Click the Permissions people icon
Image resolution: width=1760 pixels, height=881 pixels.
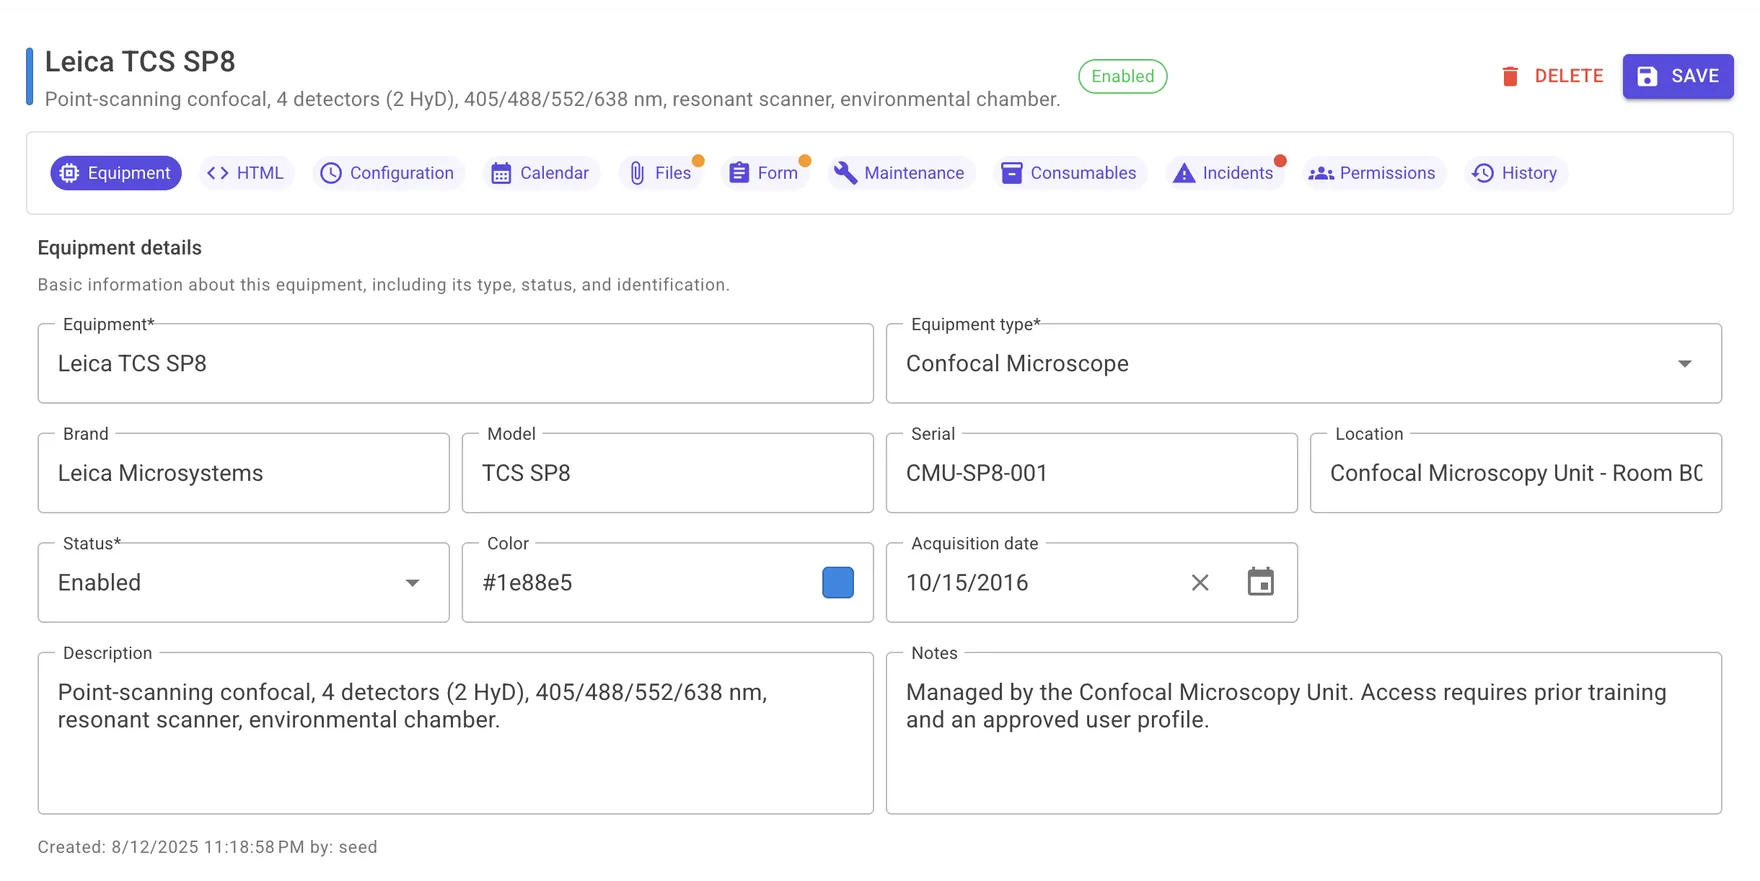coord(1321,173)
